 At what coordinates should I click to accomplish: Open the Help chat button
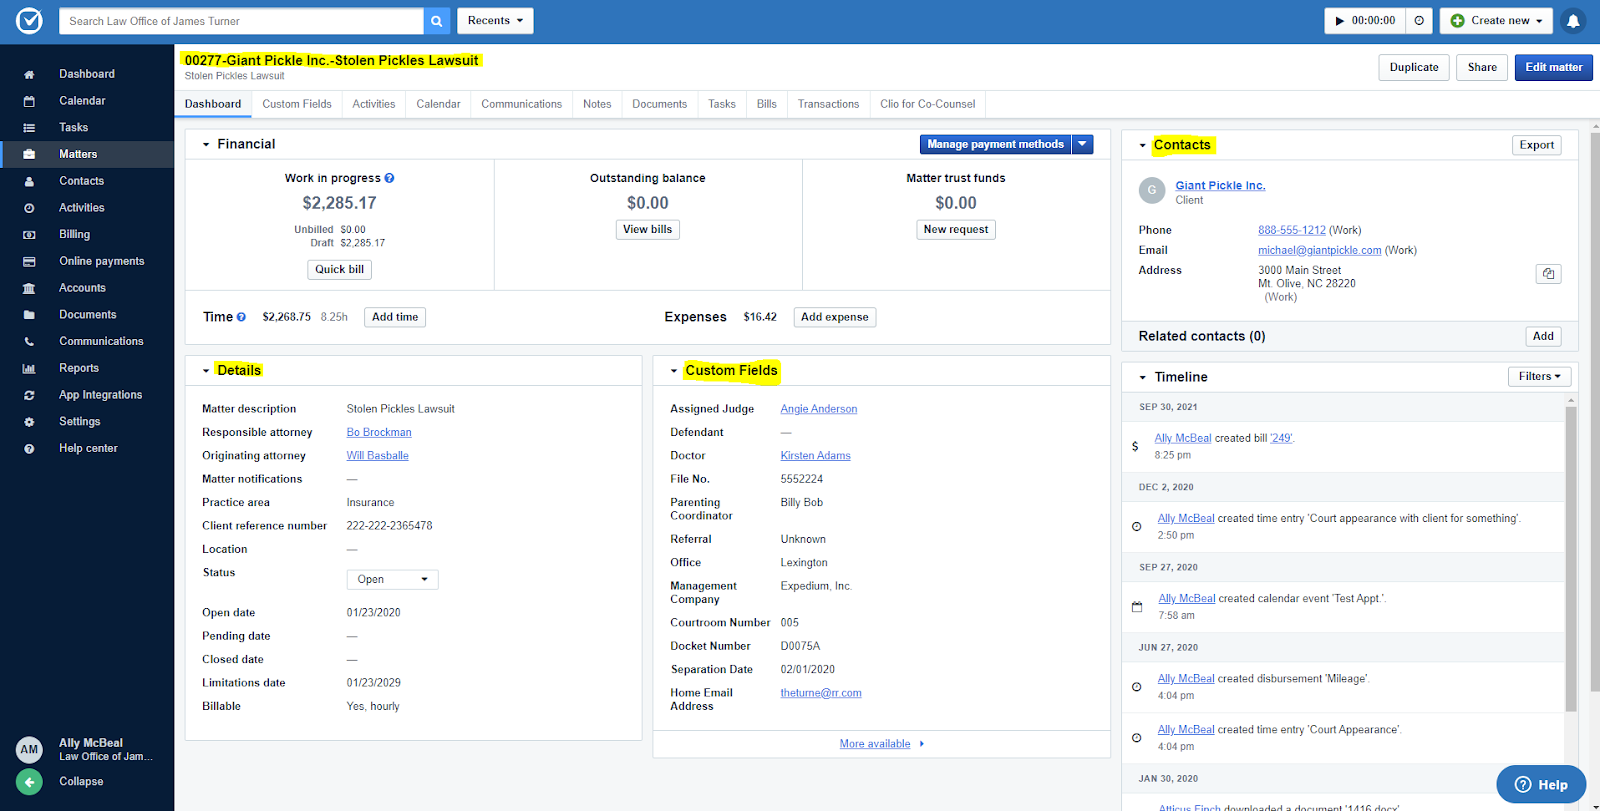coord(1541,785)
